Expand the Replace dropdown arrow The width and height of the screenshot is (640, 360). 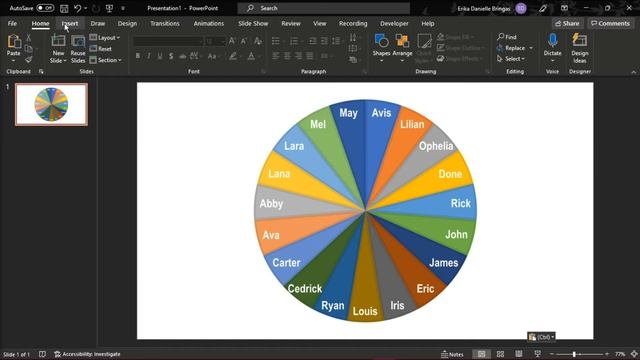point(531,48)
